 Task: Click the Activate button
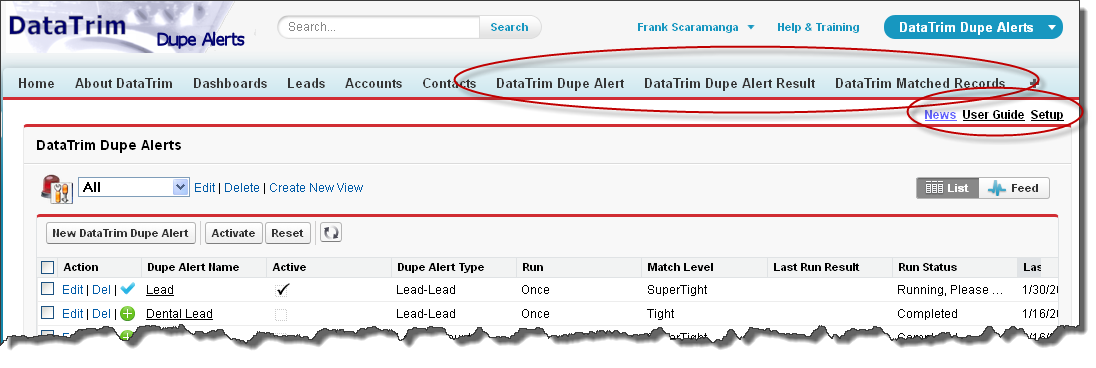point(233,233)
